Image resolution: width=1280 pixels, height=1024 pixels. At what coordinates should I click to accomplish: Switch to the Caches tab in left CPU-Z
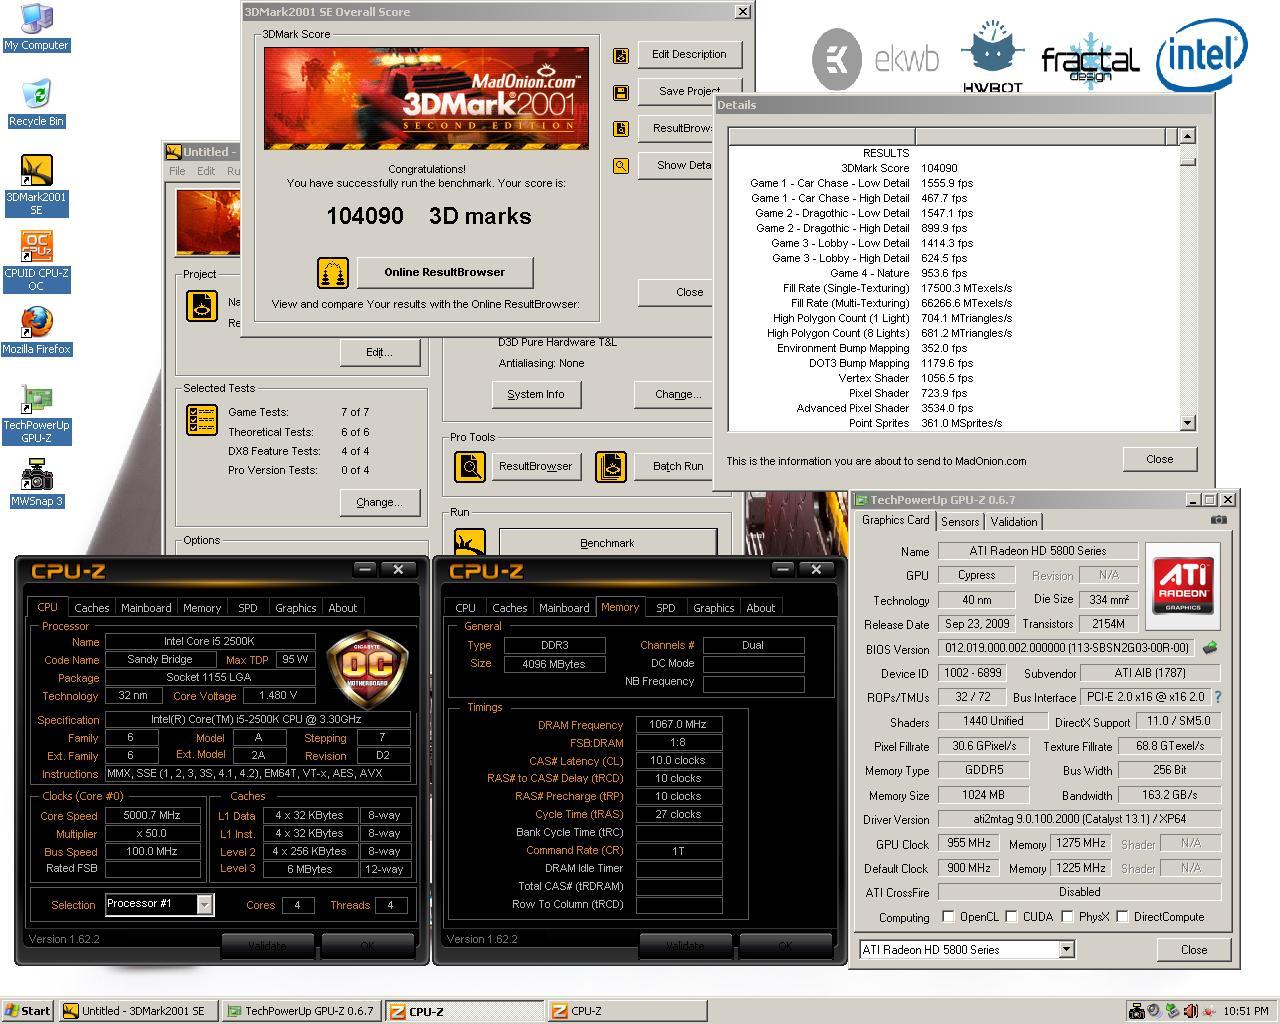[x=91, y=608]
